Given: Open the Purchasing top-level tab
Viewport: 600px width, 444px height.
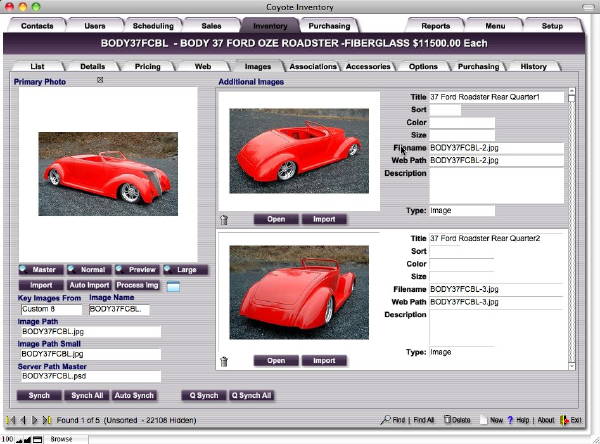Looking at the screenshot, I should [328, 25].
